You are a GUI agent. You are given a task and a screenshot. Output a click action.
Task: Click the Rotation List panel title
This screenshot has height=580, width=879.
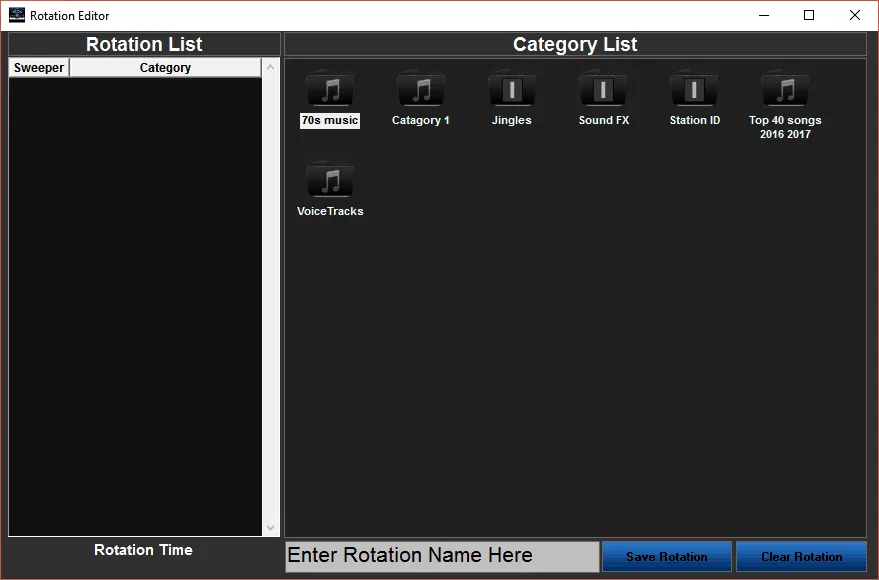click(143, 44)
